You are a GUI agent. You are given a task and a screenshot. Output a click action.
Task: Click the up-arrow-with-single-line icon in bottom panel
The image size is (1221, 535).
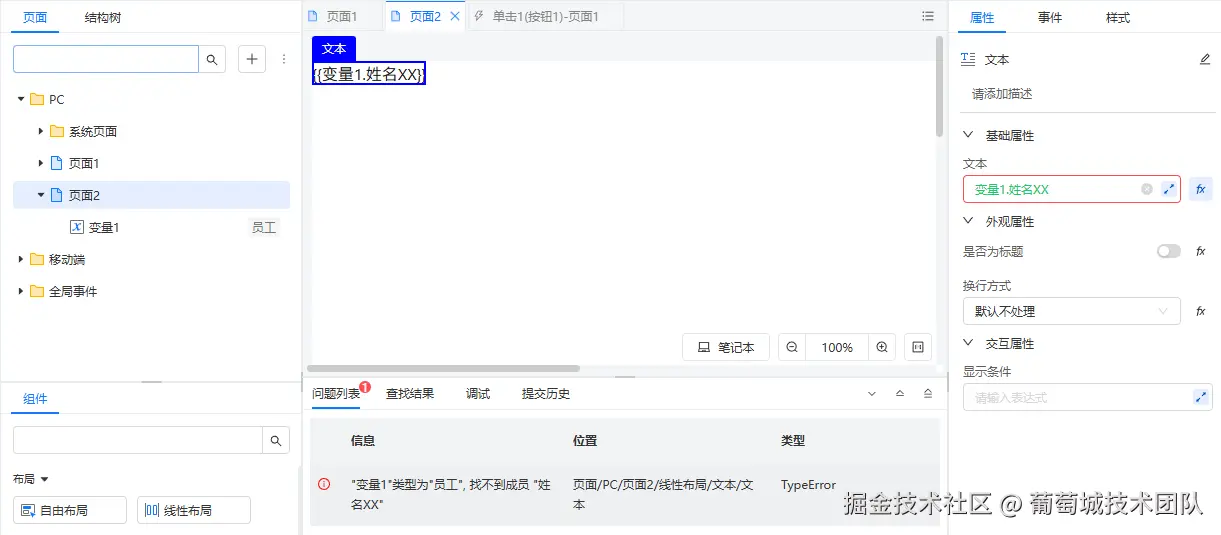coord(900,394)
